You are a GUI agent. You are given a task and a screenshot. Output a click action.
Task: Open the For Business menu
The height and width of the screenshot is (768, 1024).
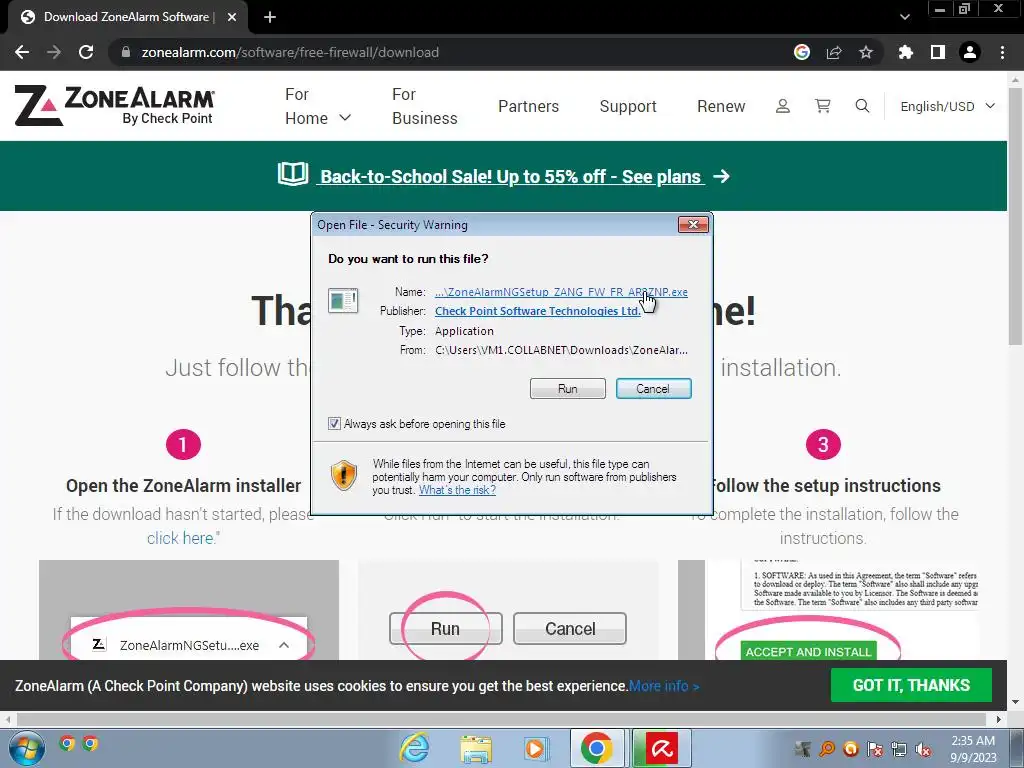pyautogui.click(x=424, y=106)
